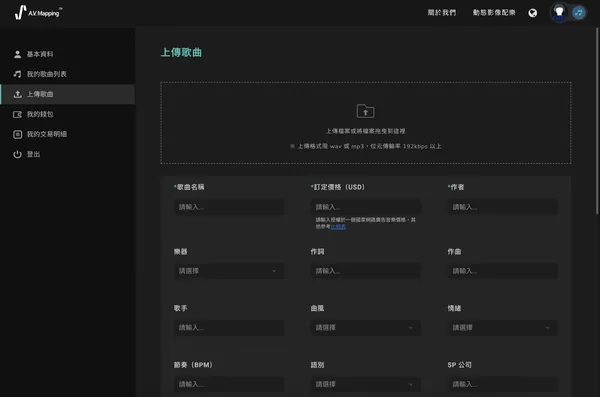Click the 節奏 (BPM) input field
The image size is (600, 397).
[x=229, y=384]
